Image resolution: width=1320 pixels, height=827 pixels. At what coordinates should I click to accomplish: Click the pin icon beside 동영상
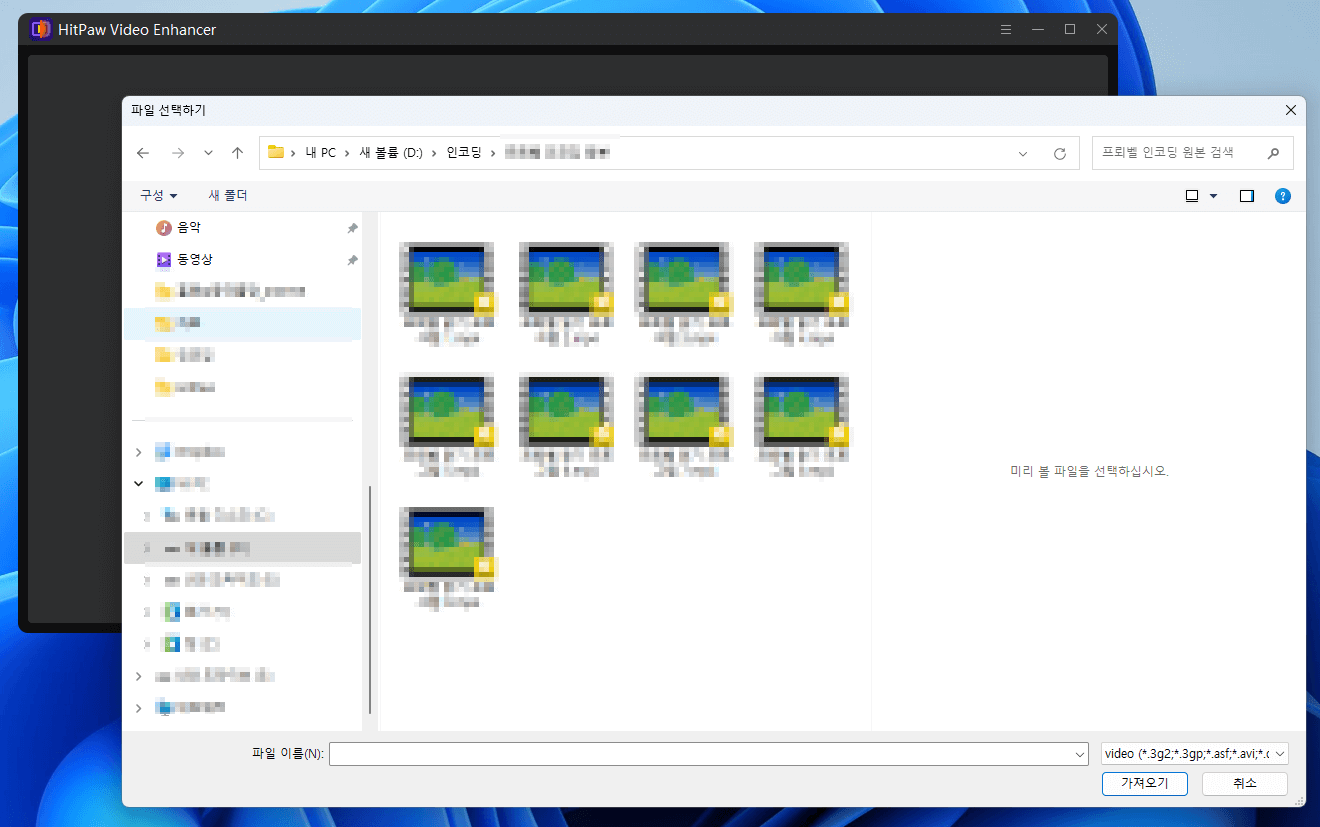pos(352,260)
